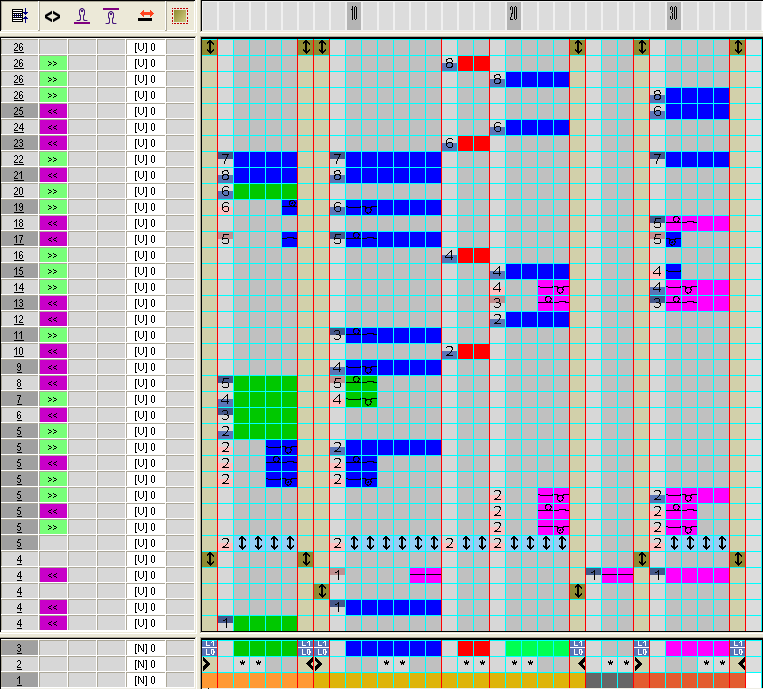Click the row list settings icon in toolbar
763x689 pixels.
[x=19, y=16]
